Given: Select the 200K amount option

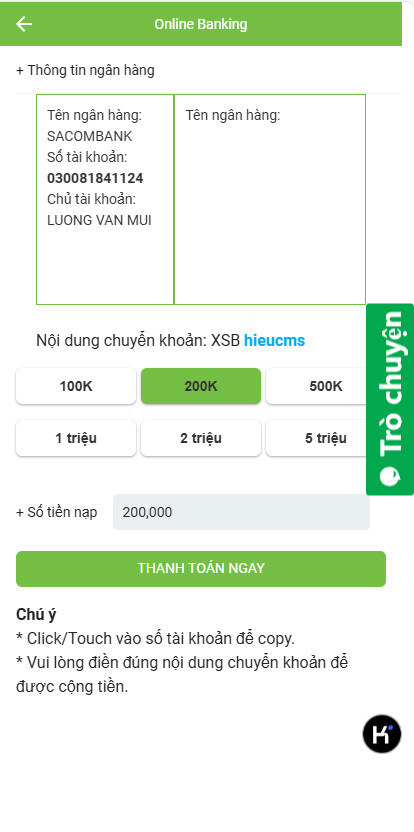Looking at the screenshot, I should point(201,386).
